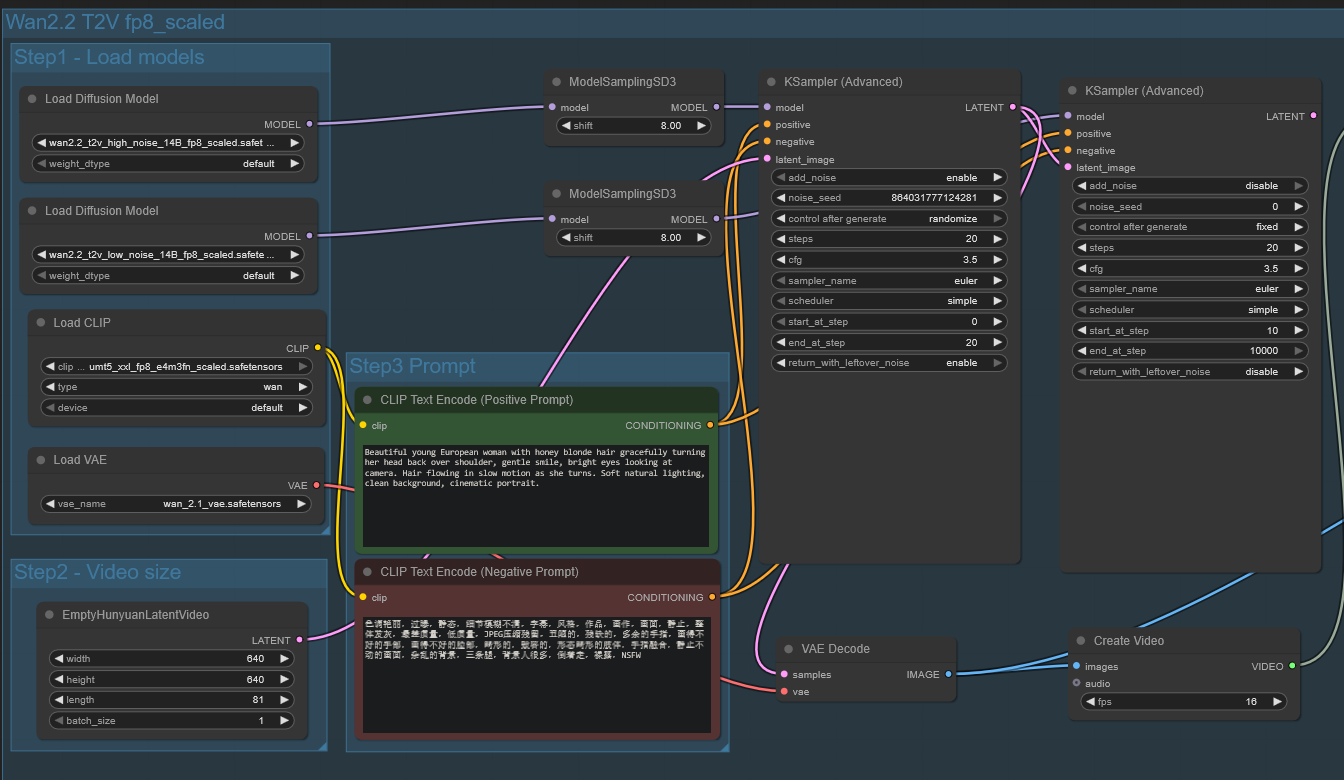Screen dimensions: 1344x780
Task: Open the vae_name dropdown in Load VAE
Action: coord(176,504)
